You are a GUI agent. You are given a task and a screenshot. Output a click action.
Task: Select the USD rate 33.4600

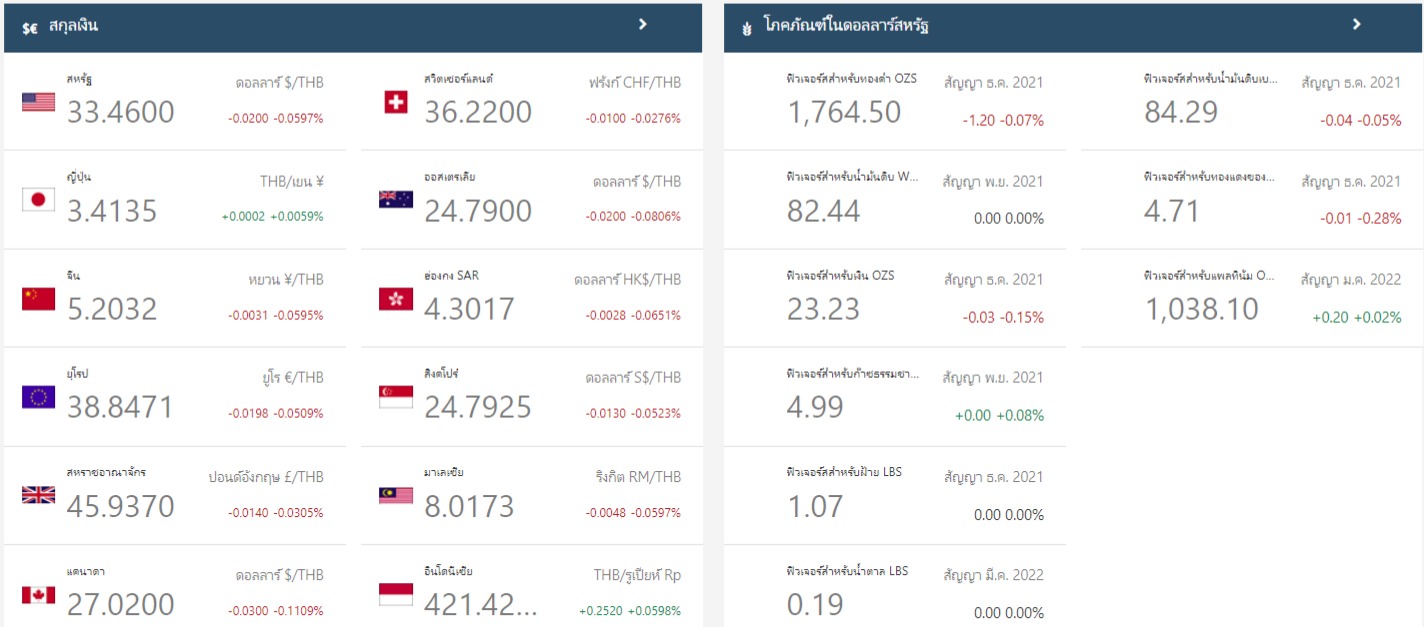coord(121,112)
